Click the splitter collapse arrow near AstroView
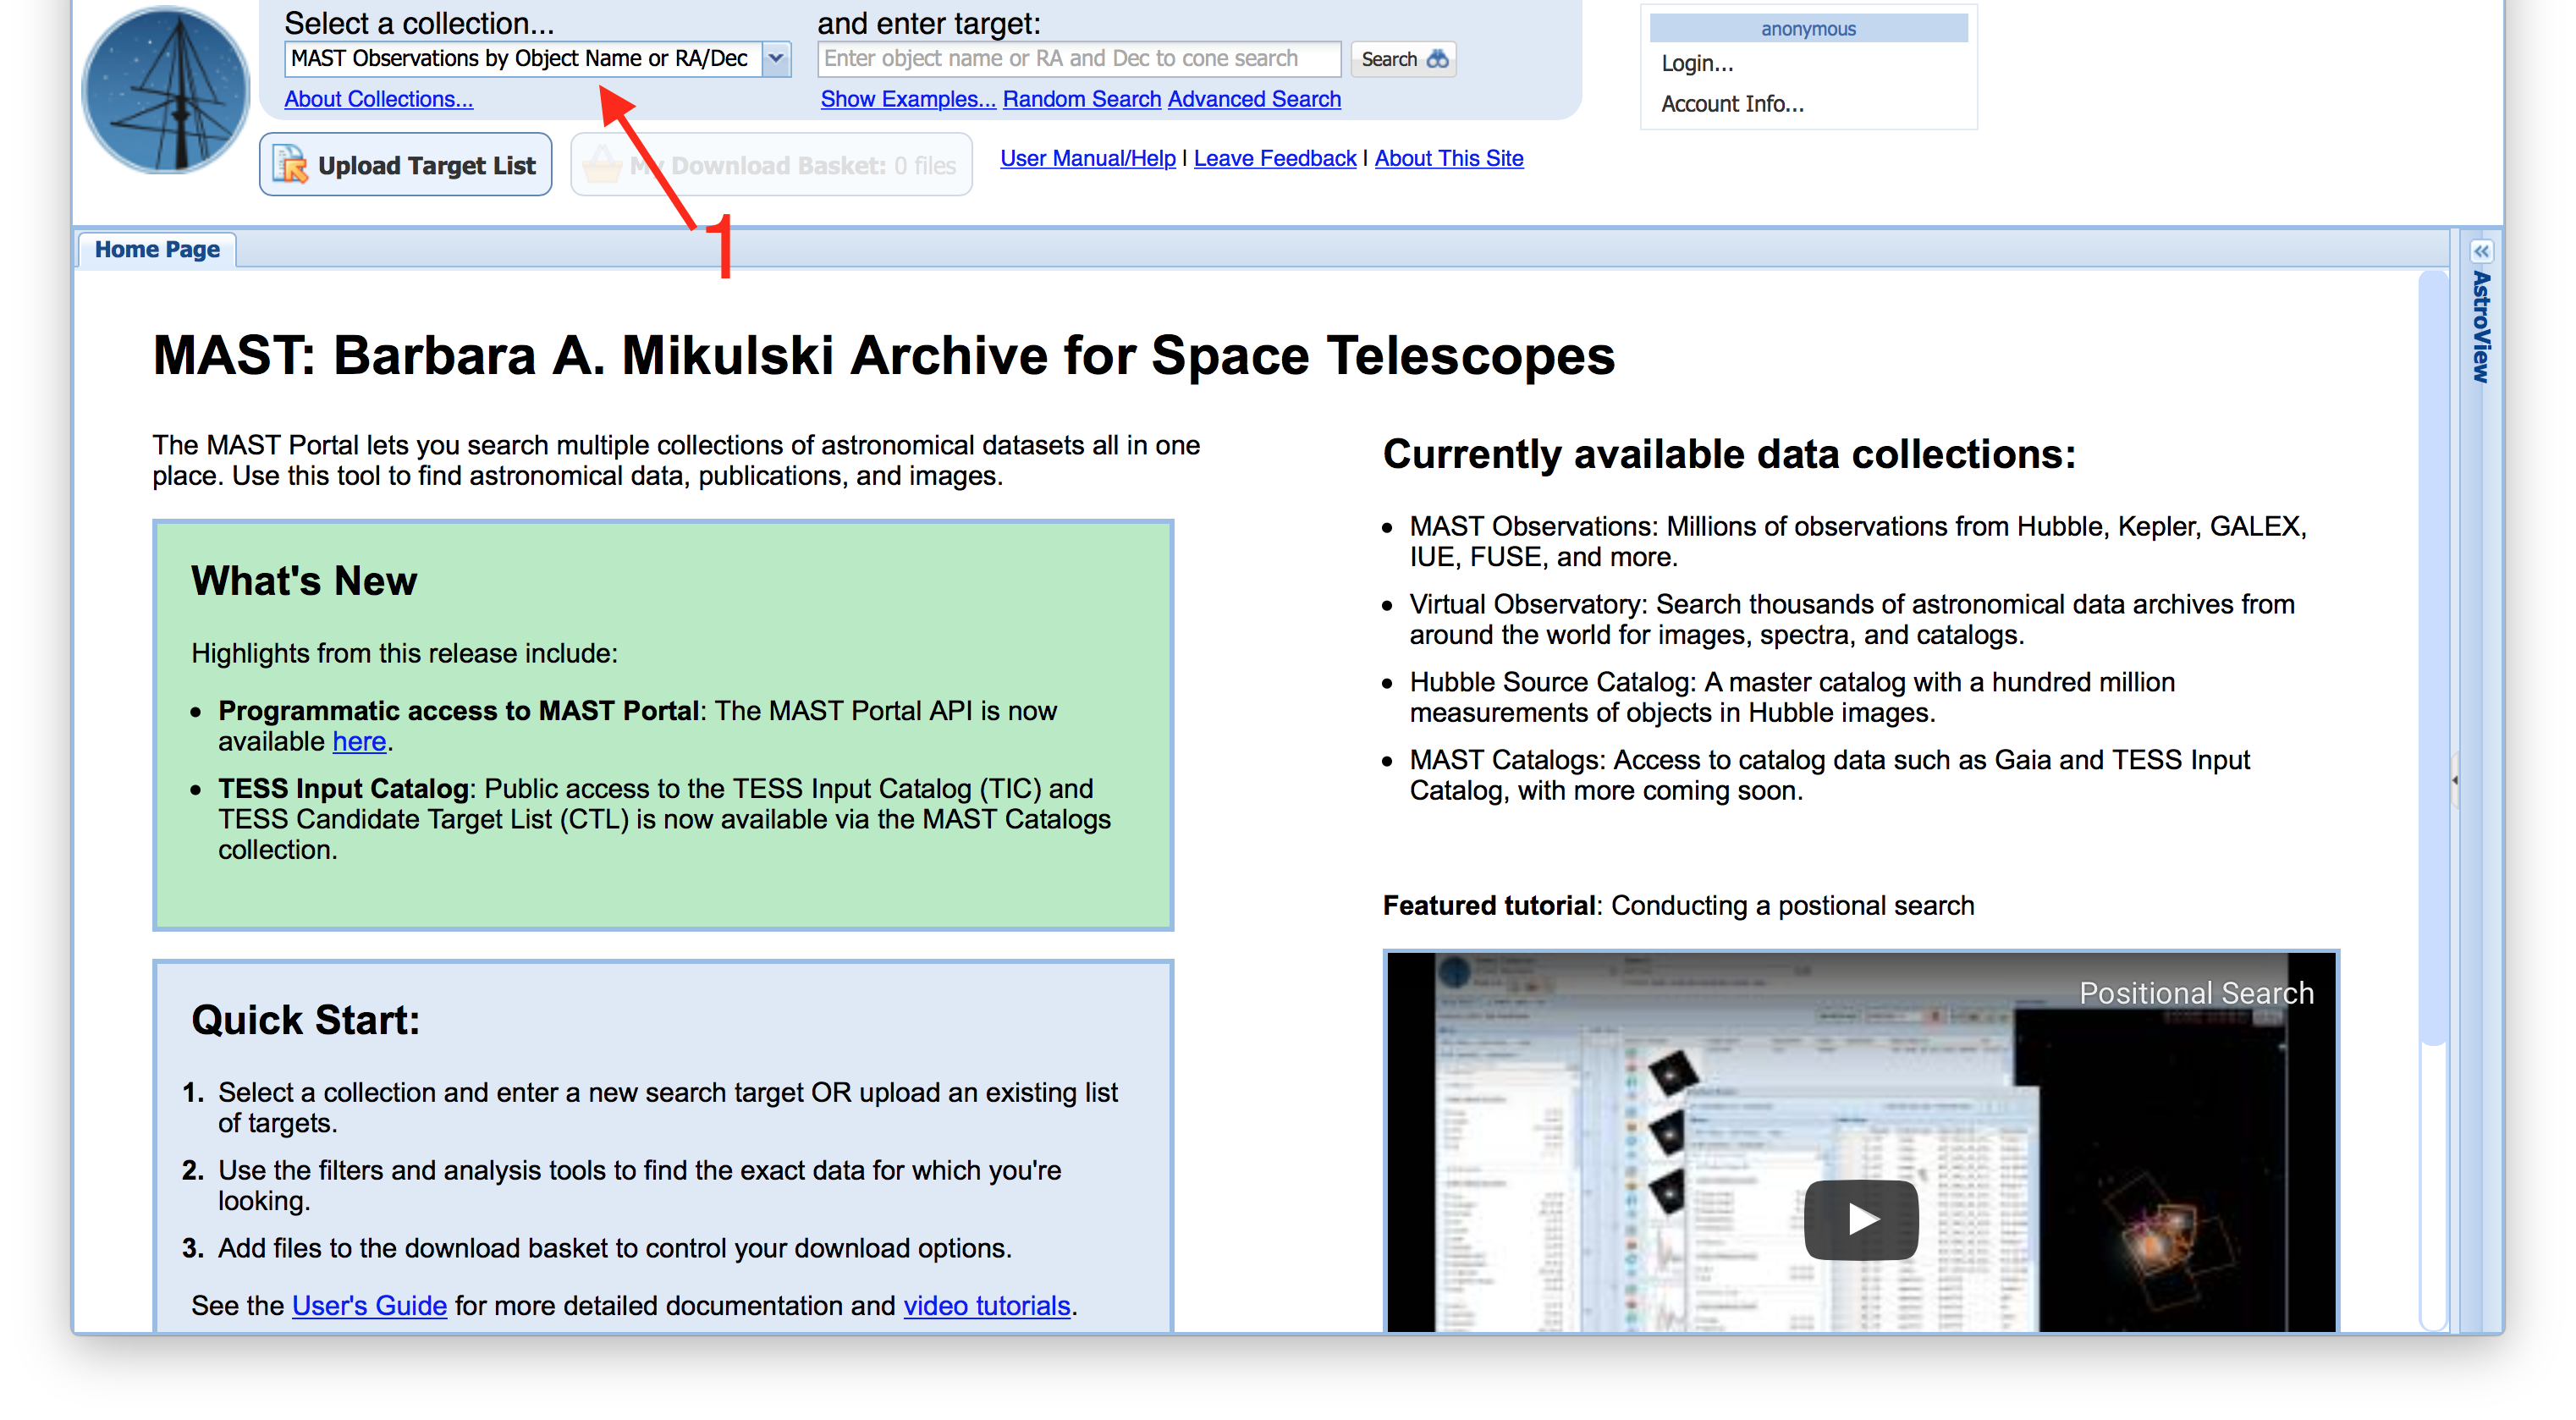Screen dimensions: 2576x1420 click(x=2455, y=779)
